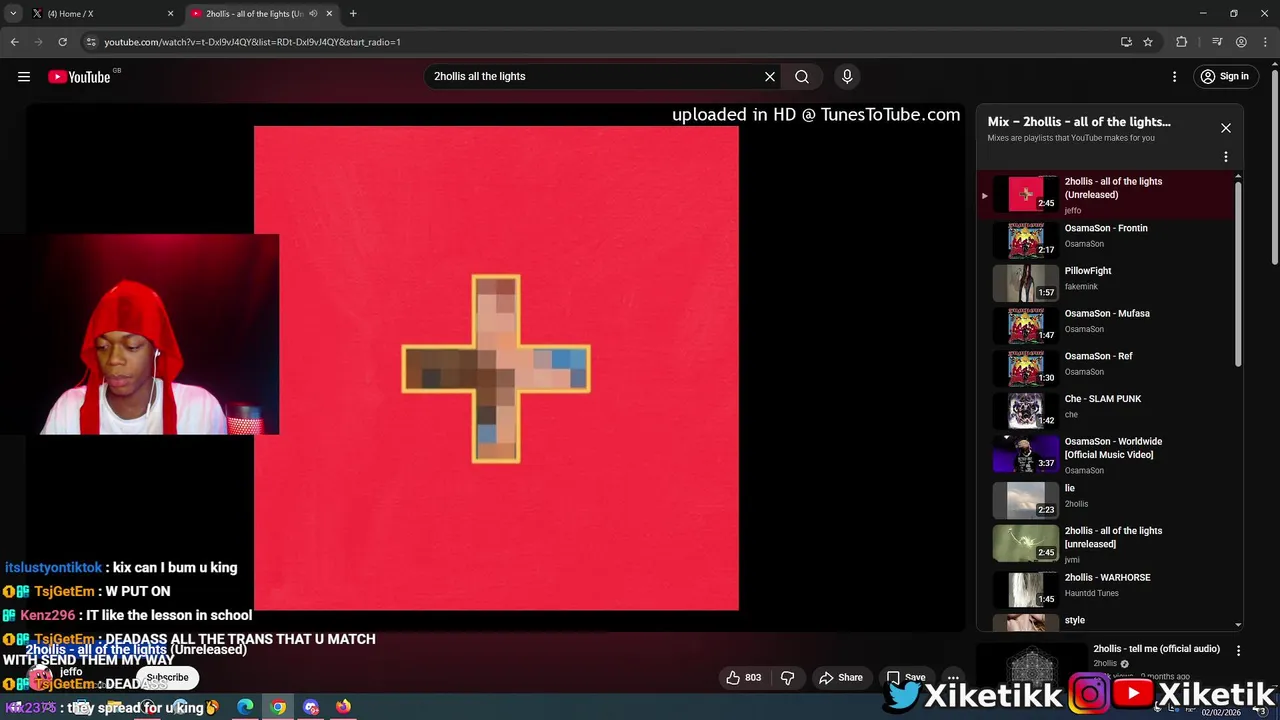Click the YouTube URL address bar
The image size is (1280, 720).
(x=600, y=42)
